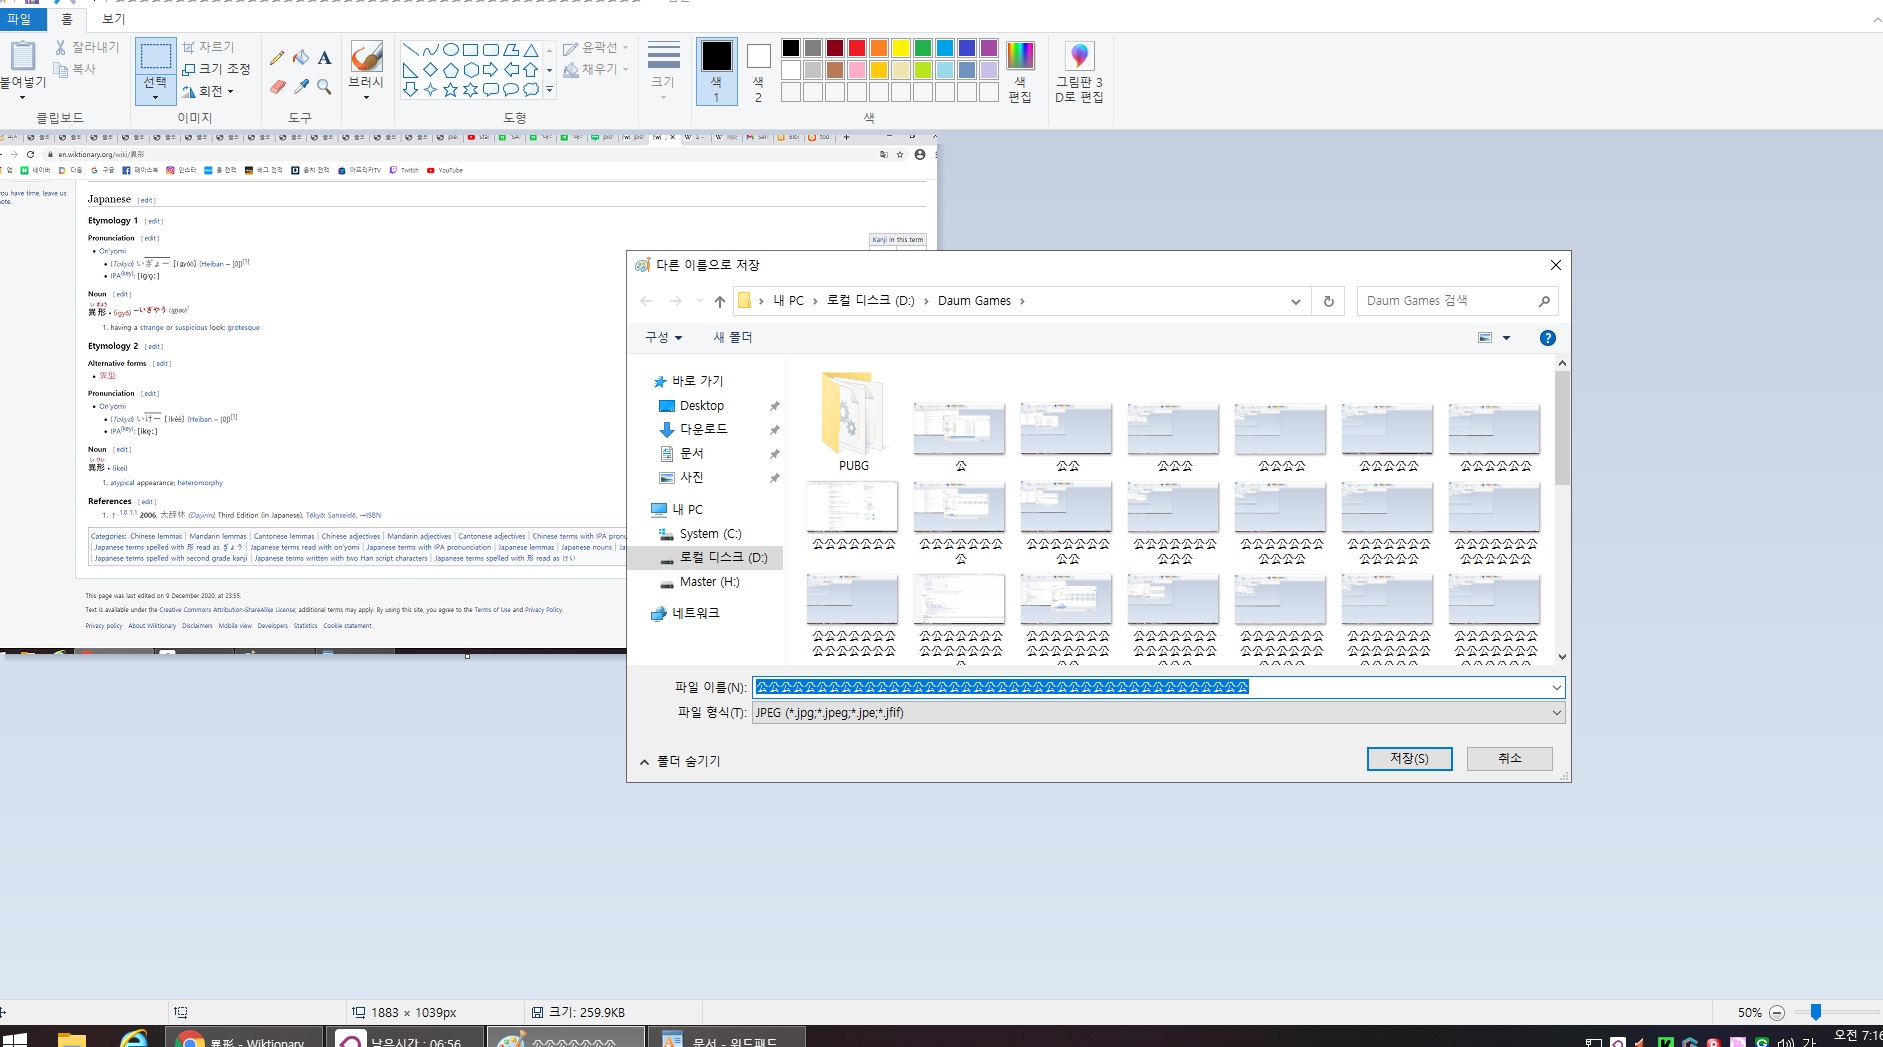Click the New folder (새 폴더) button
Image resolution: width=1883 pixels, height=1047 pixels.
click(733, 338)
